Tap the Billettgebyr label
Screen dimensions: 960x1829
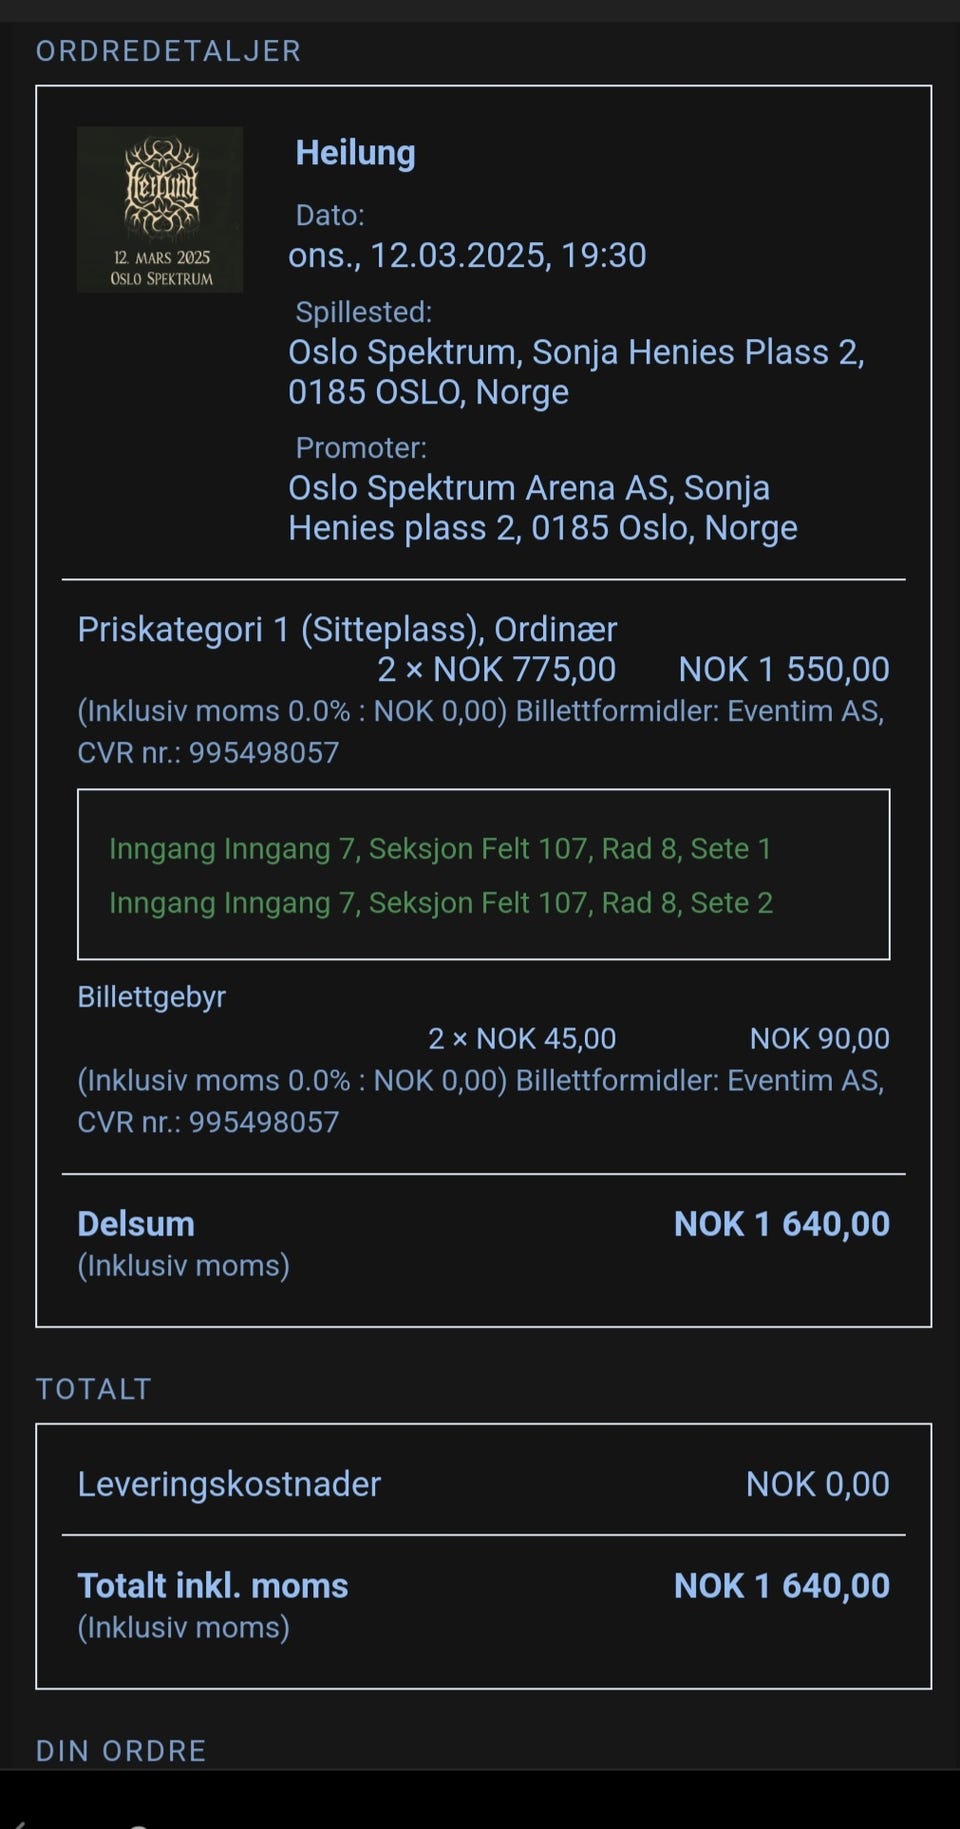coord(152,997)
